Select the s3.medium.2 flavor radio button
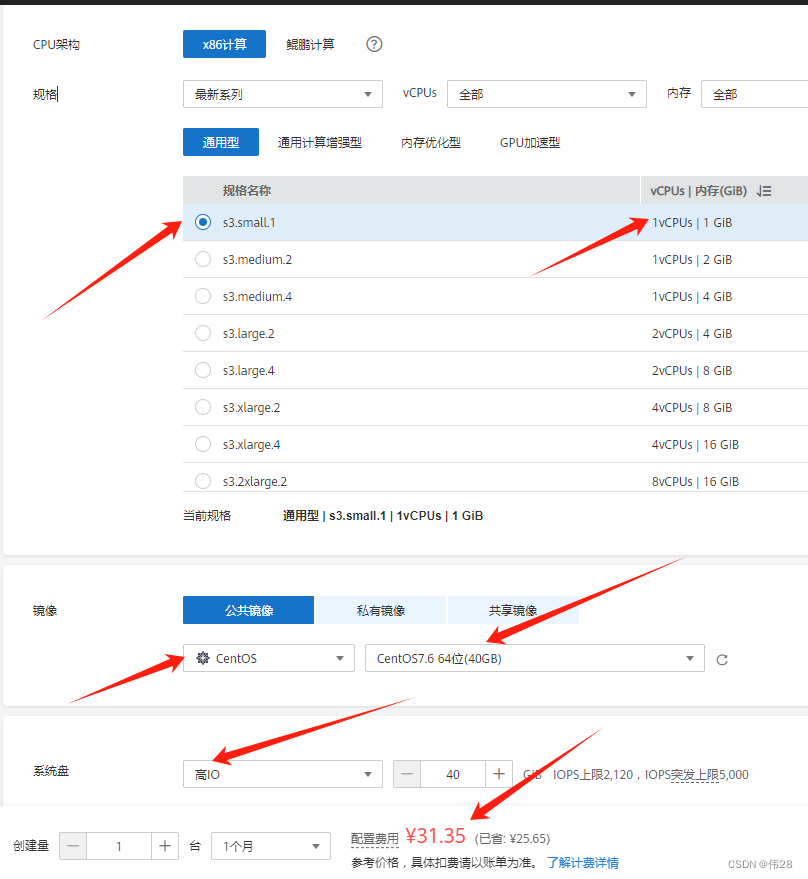 tap(203, 259)
